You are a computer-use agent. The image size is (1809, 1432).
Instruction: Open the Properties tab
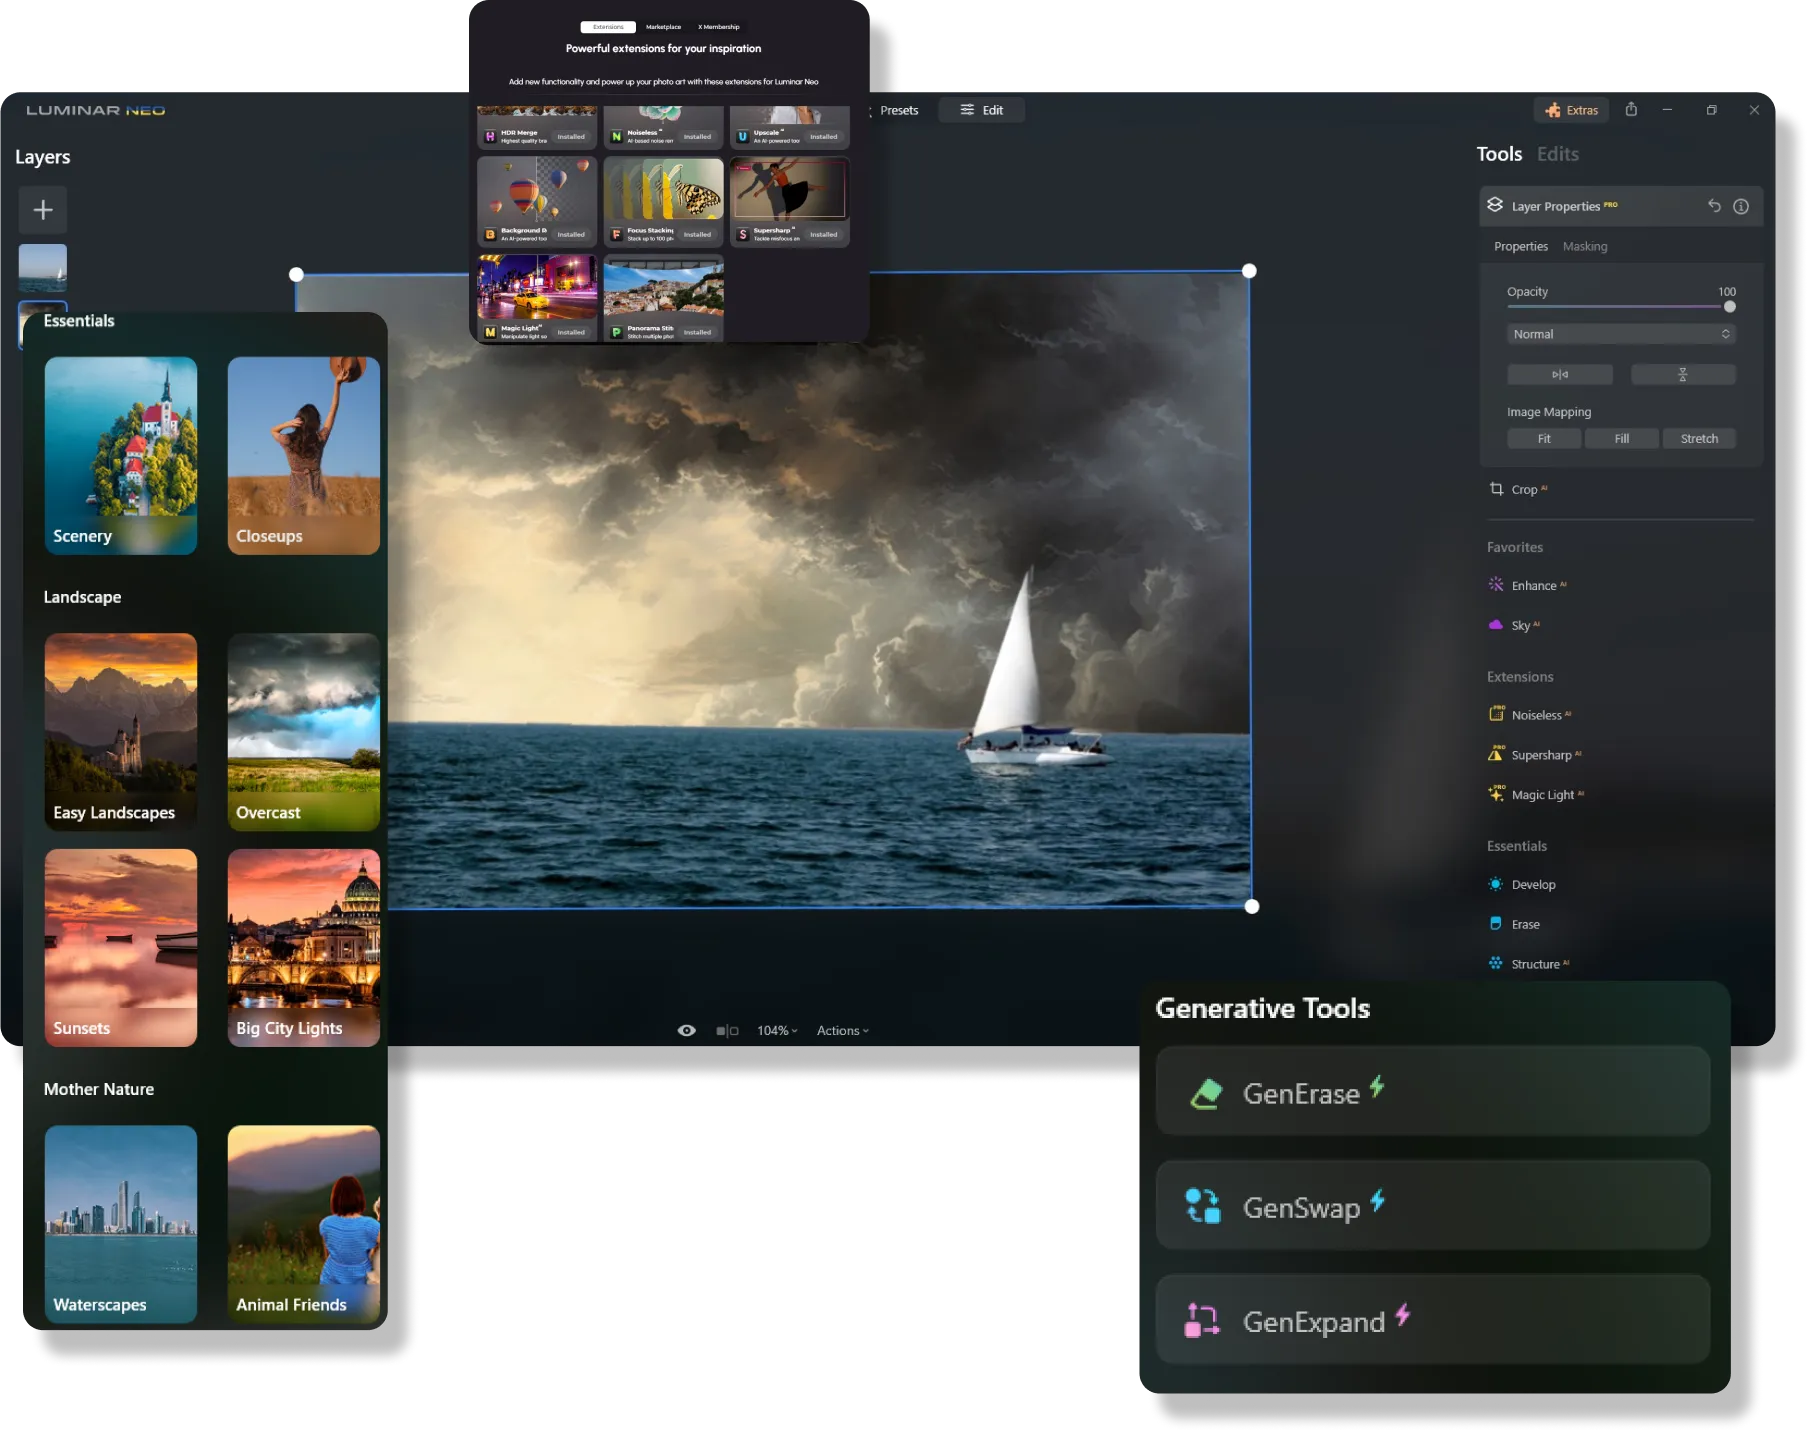tap(1521, 246)
